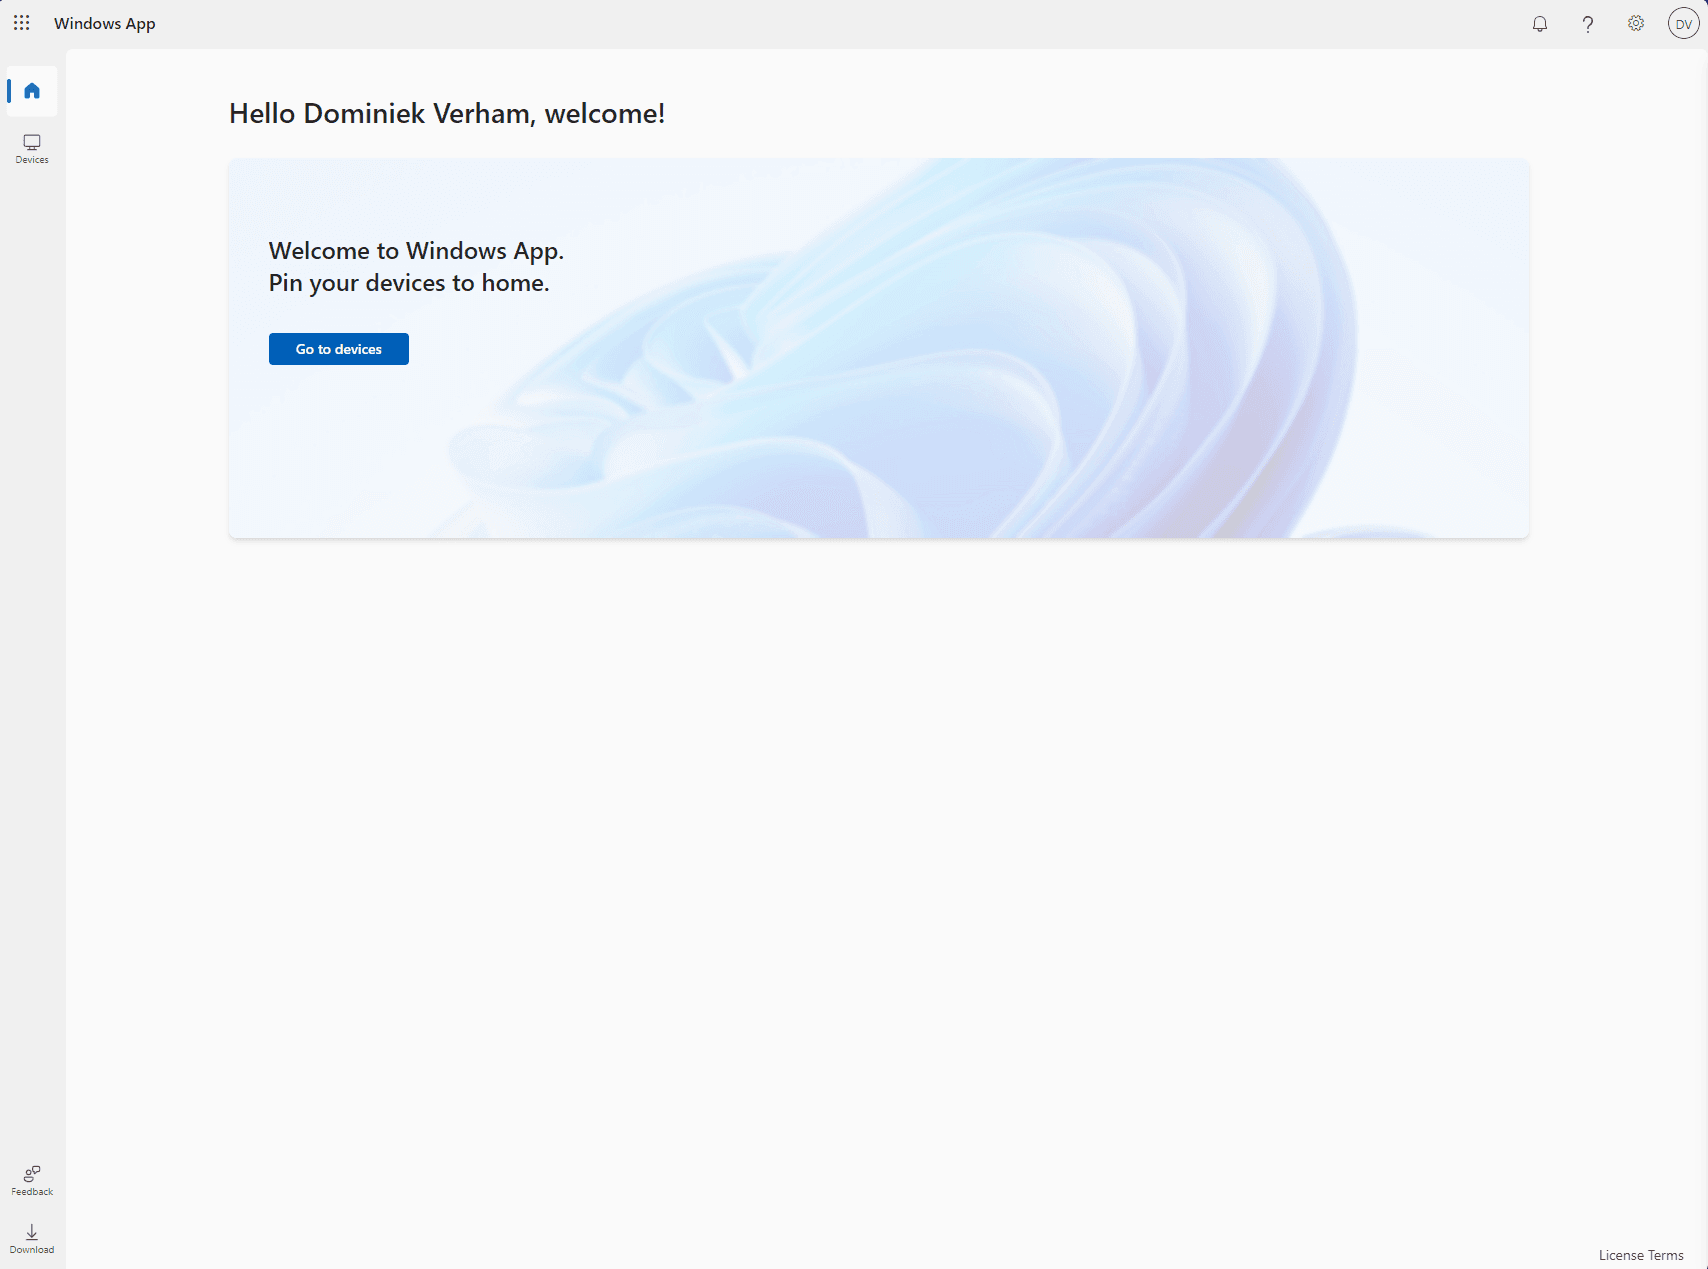Select the Download text label

tap(32, 1250)
